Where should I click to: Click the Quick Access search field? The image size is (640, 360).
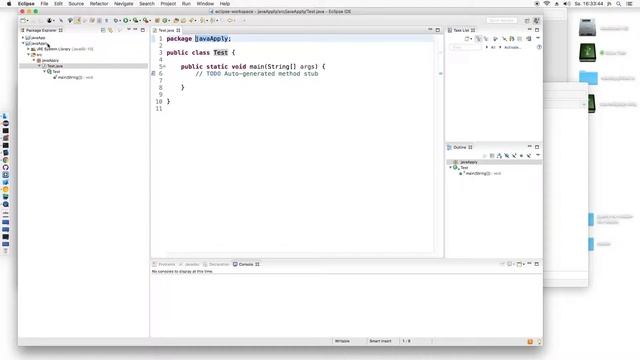coord(502,20)
